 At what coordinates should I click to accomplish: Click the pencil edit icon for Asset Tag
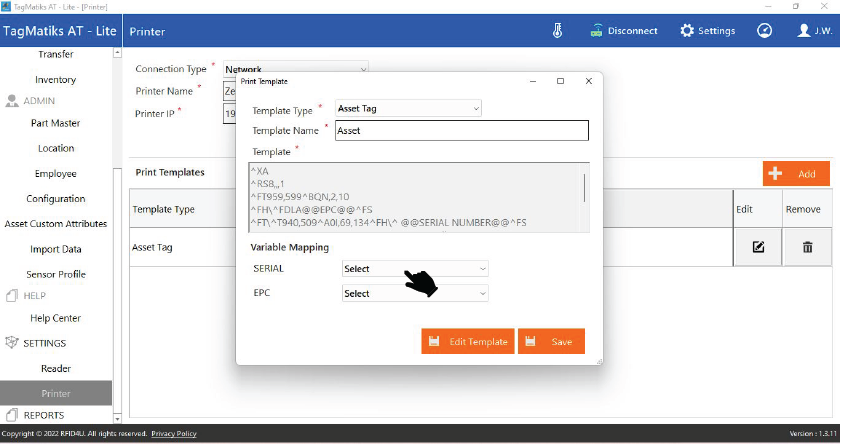[758, 247]
